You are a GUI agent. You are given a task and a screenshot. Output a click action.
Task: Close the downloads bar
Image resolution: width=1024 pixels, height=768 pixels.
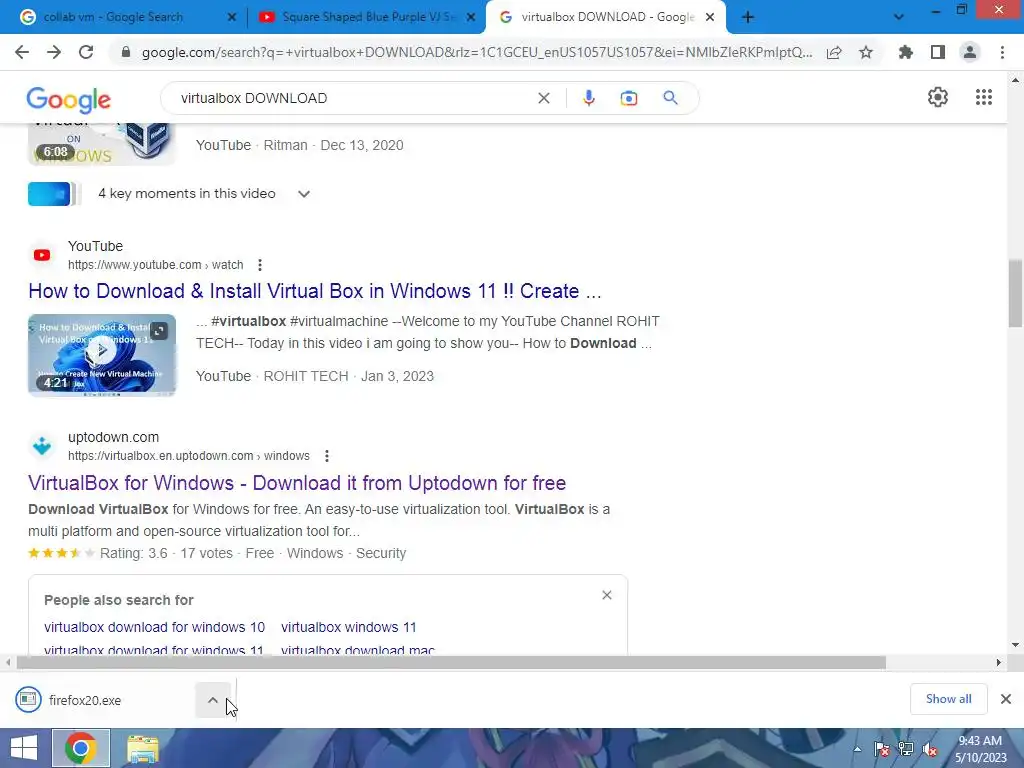[x=1006, y=699]
